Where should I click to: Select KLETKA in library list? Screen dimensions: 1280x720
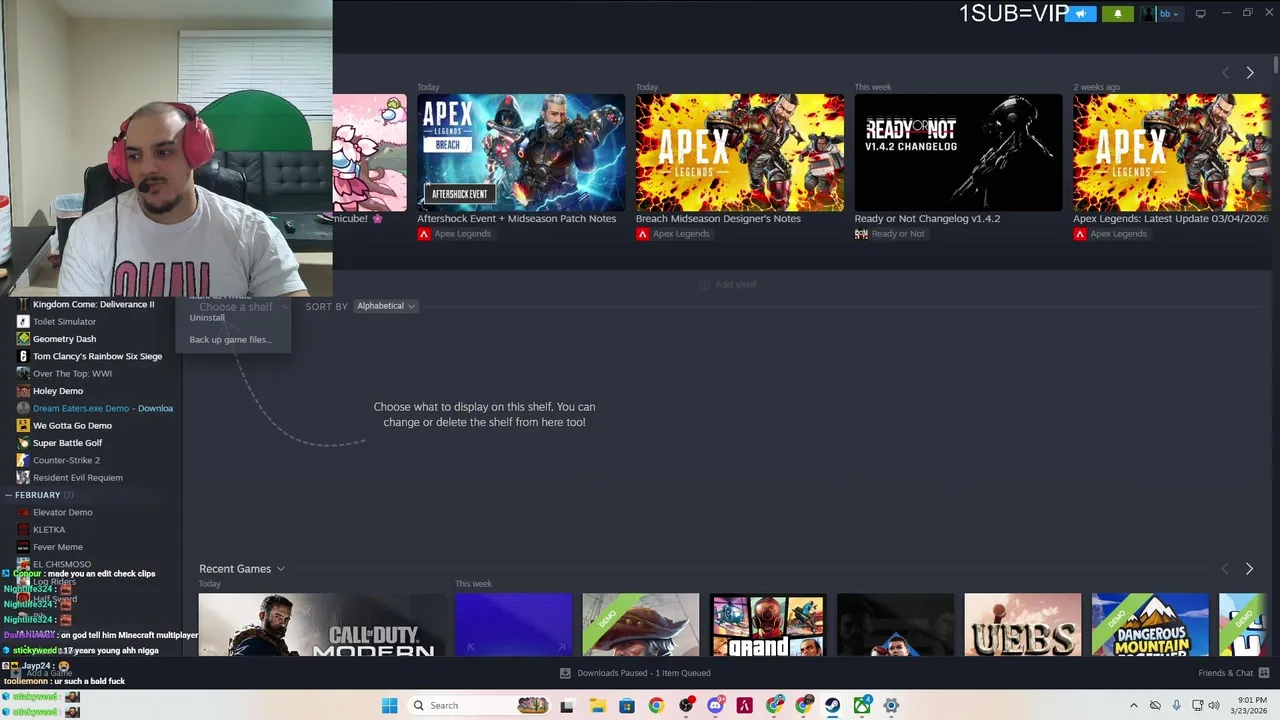pyautogui.click(x=49, y=530)
